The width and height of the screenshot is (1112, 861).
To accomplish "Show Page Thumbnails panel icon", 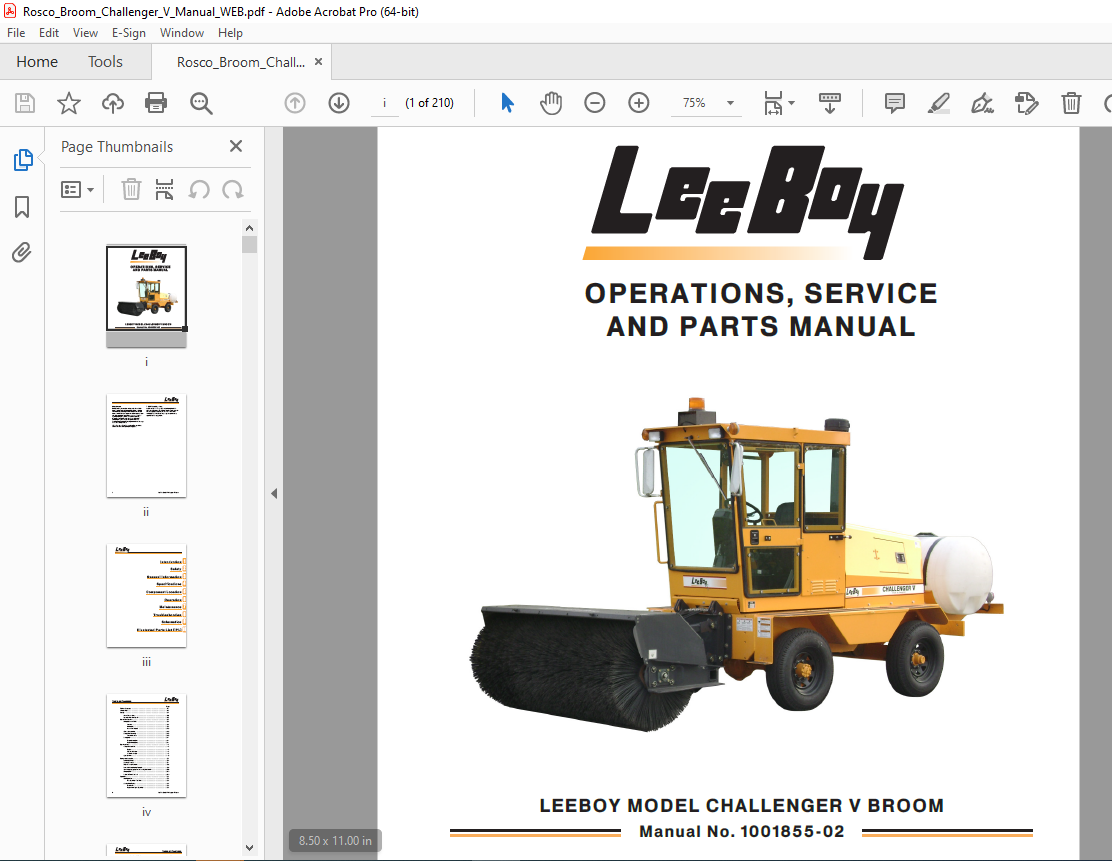I will pos(23,160).
